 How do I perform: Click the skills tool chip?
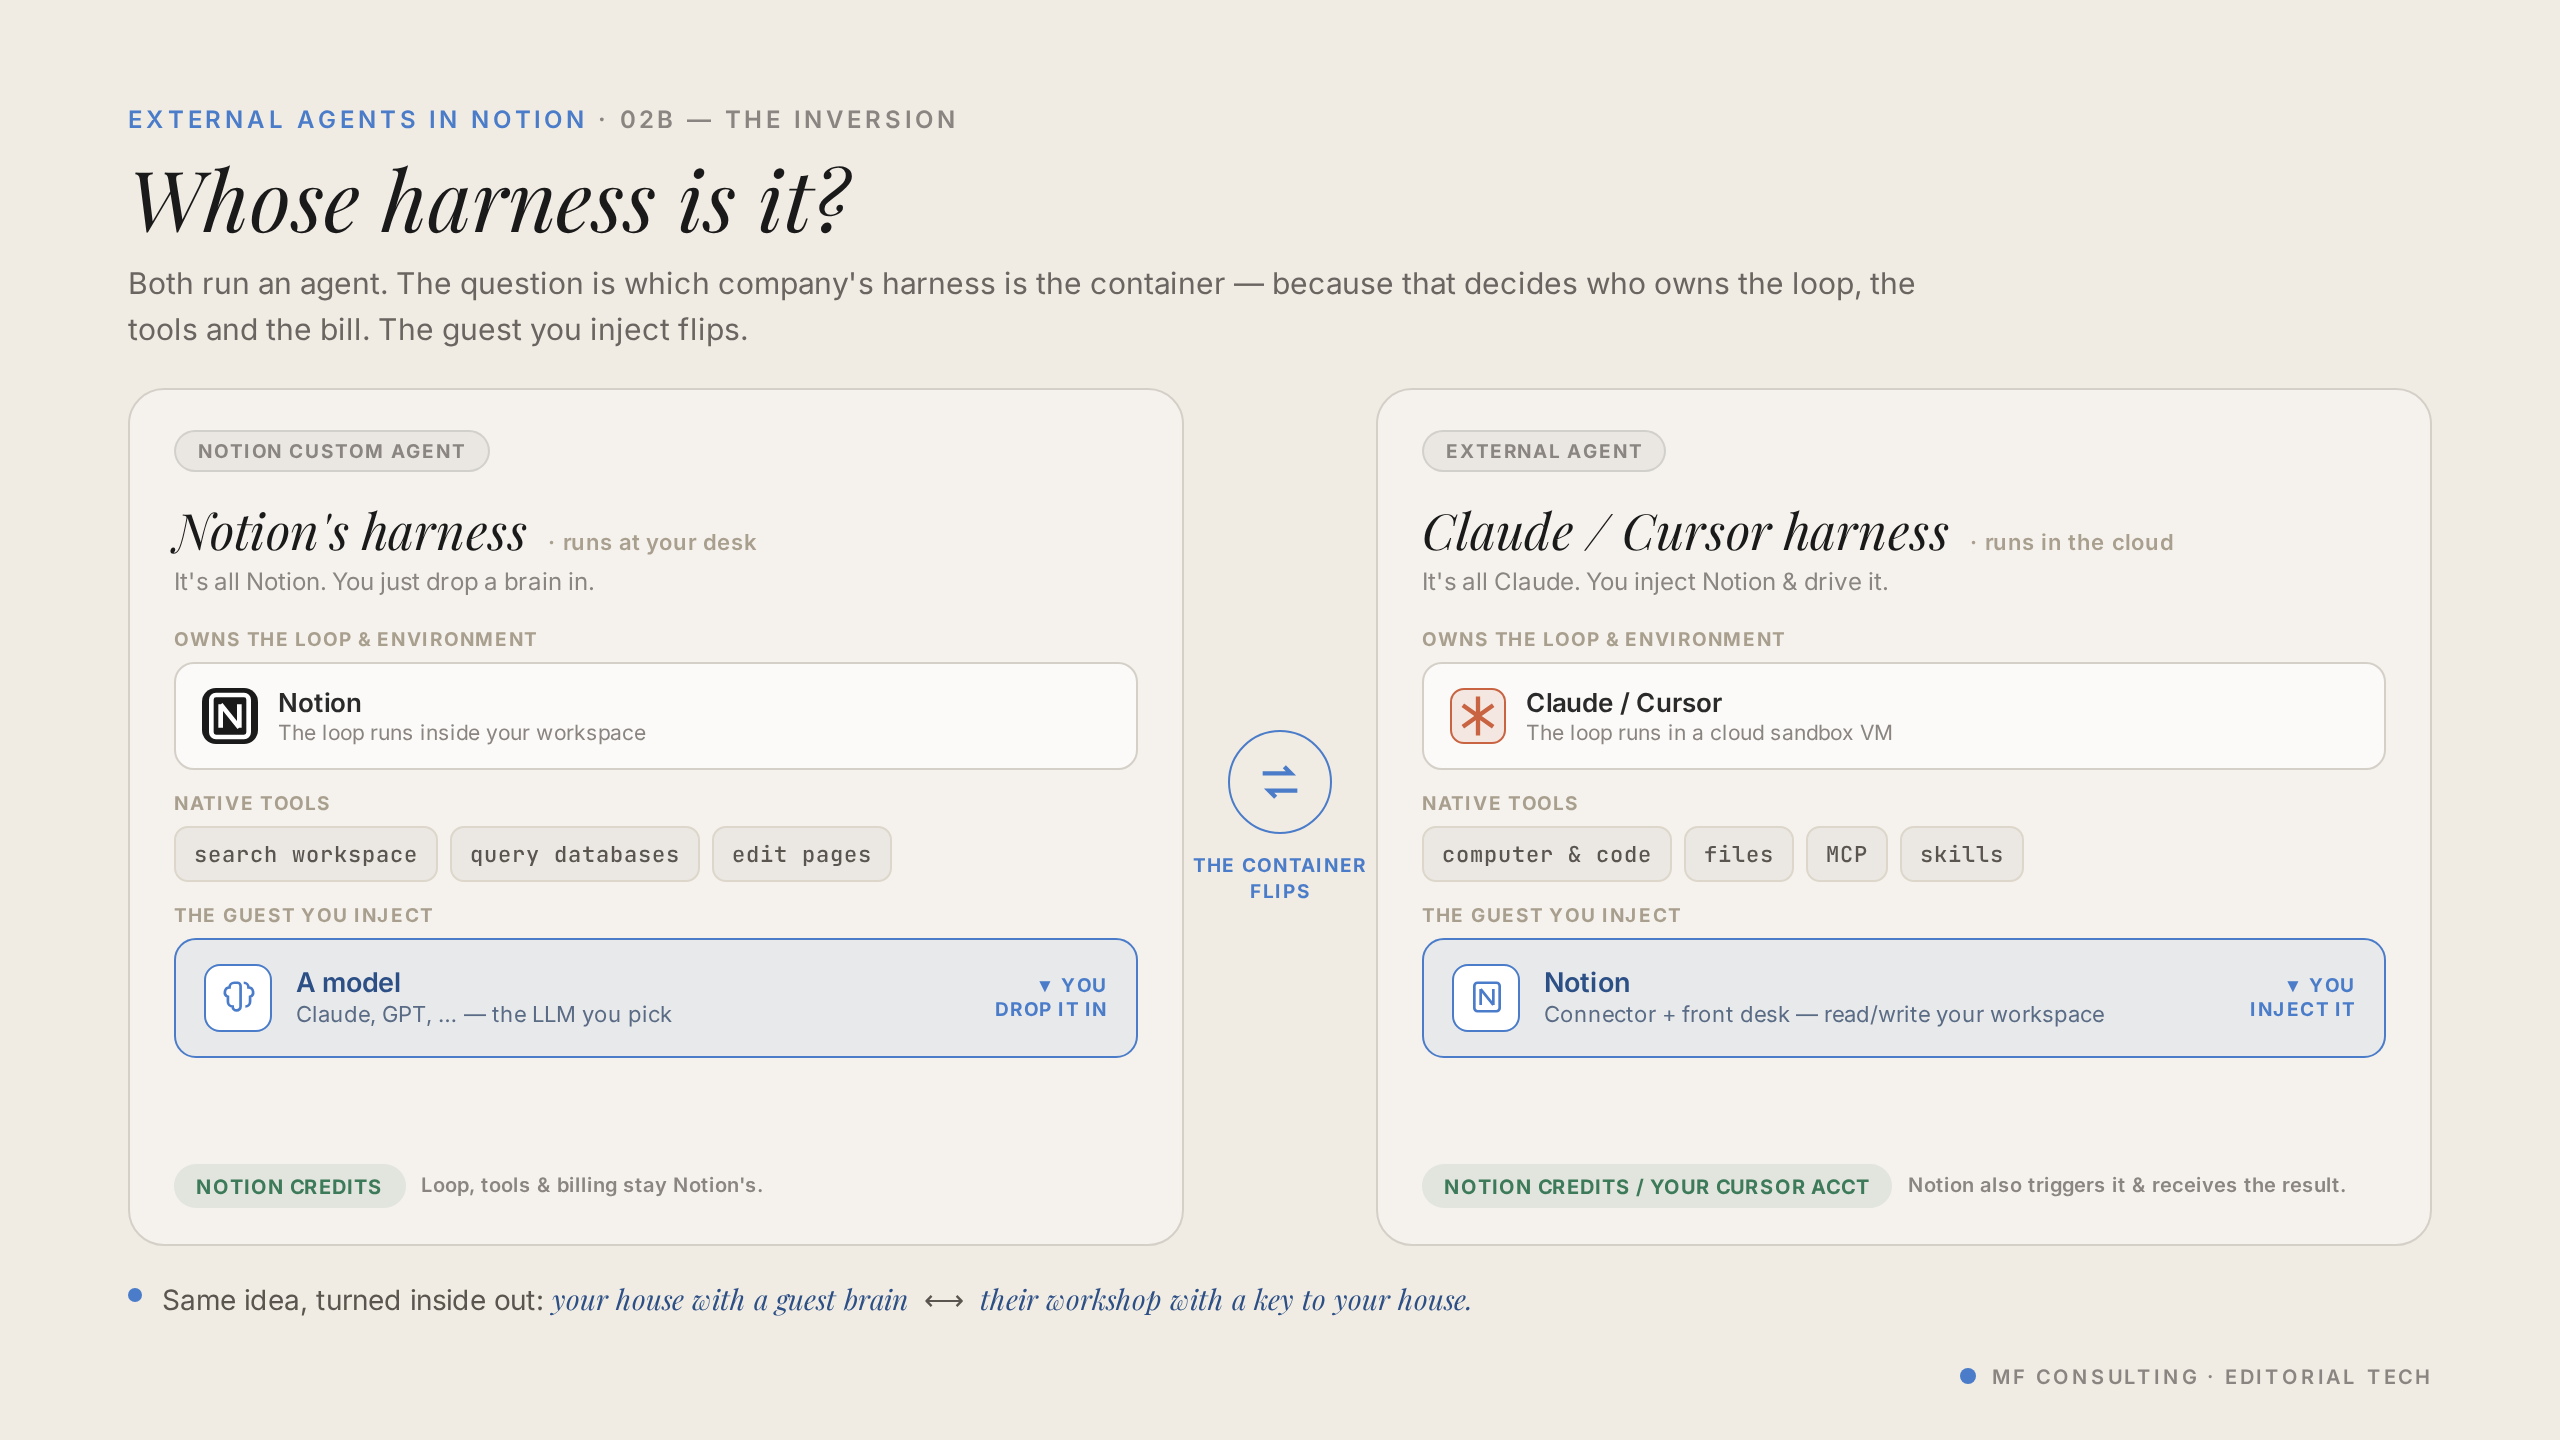pyautogui.click(x=1962, y=854)
